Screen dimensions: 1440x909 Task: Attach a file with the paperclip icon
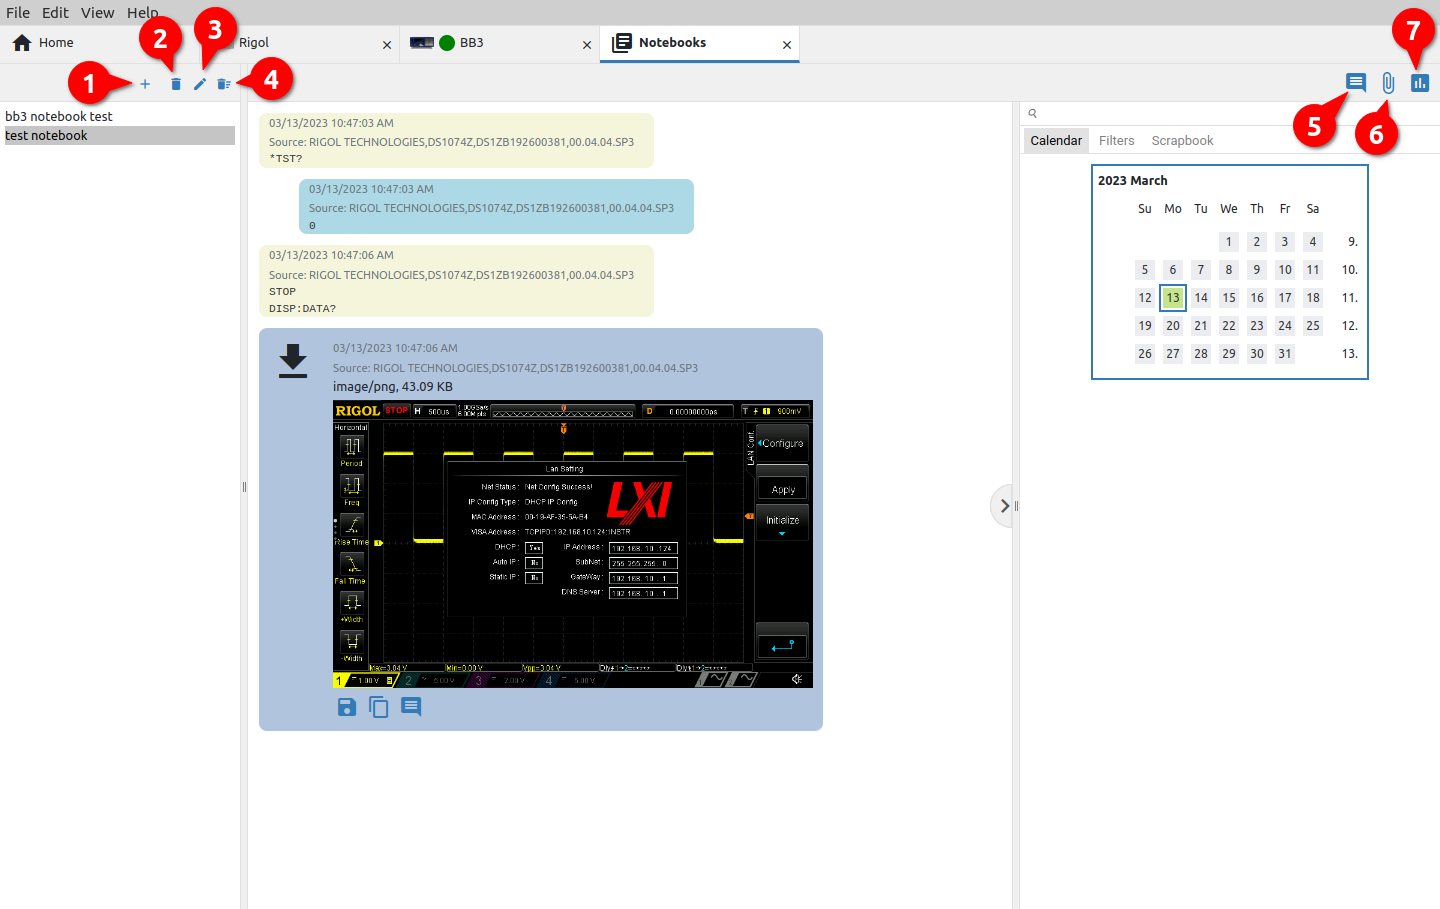coord(1388,82)
